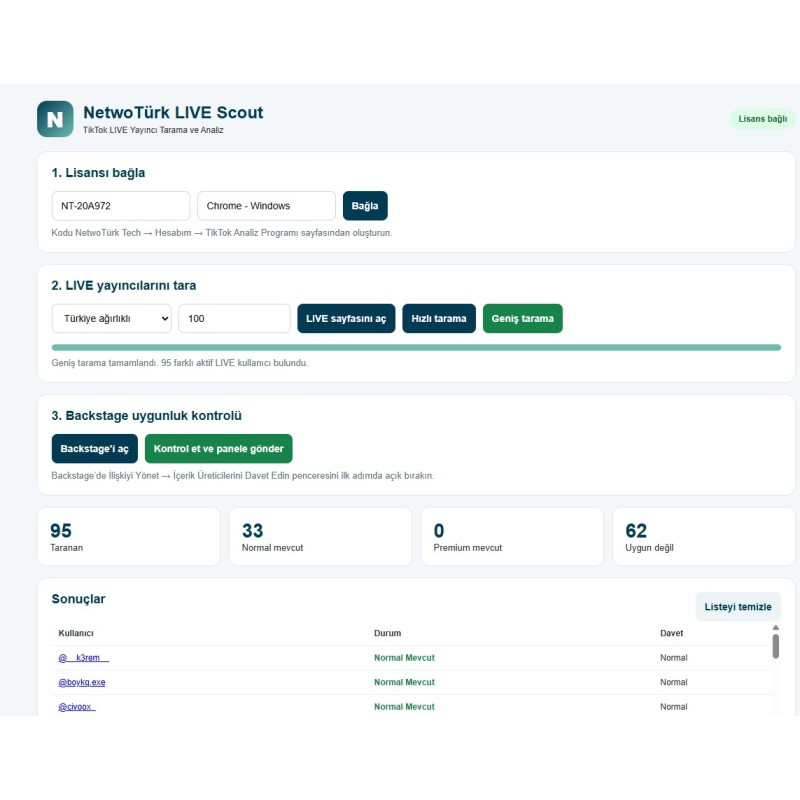This screenshot has height=800, width=800.
Task: Click LIVE sayfasını aç button
Action: point(346,318)
